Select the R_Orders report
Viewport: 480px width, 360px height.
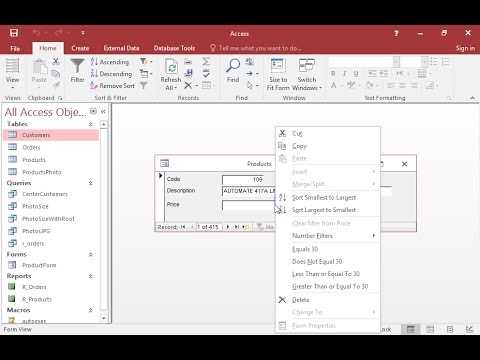click(x=51, y=287)
